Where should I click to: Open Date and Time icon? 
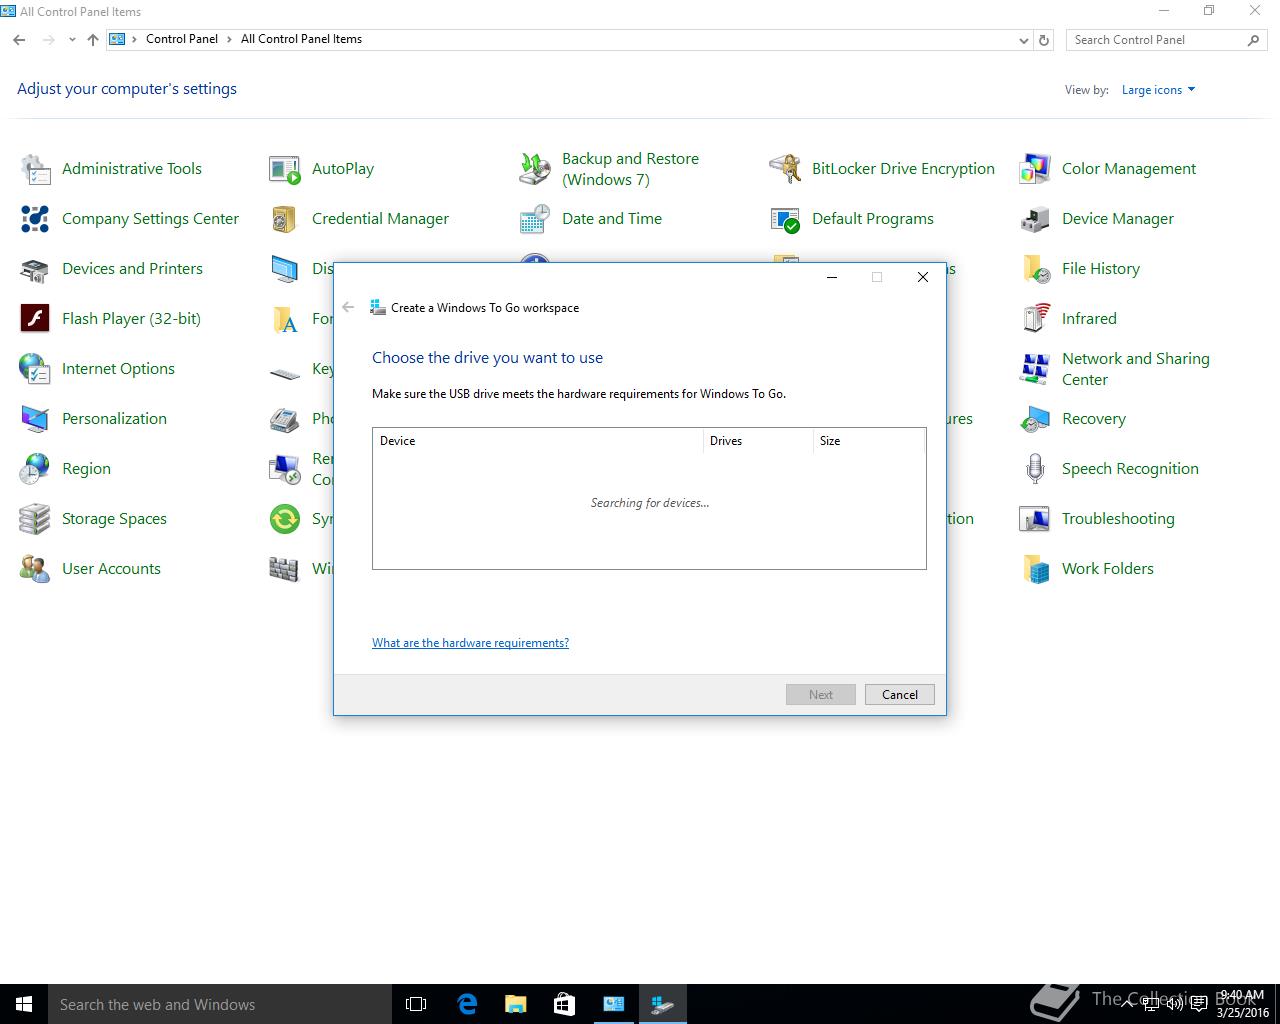point(535,219)
